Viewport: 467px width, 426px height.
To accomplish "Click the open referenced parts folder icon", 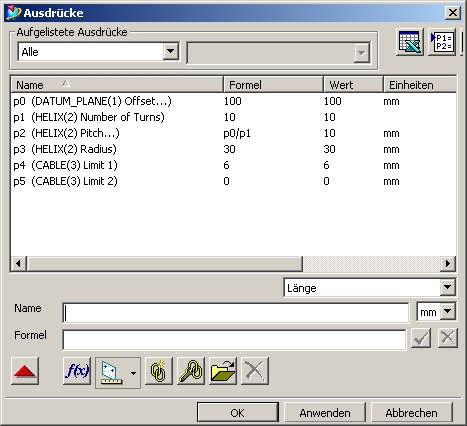I will (x=223, y=371).
